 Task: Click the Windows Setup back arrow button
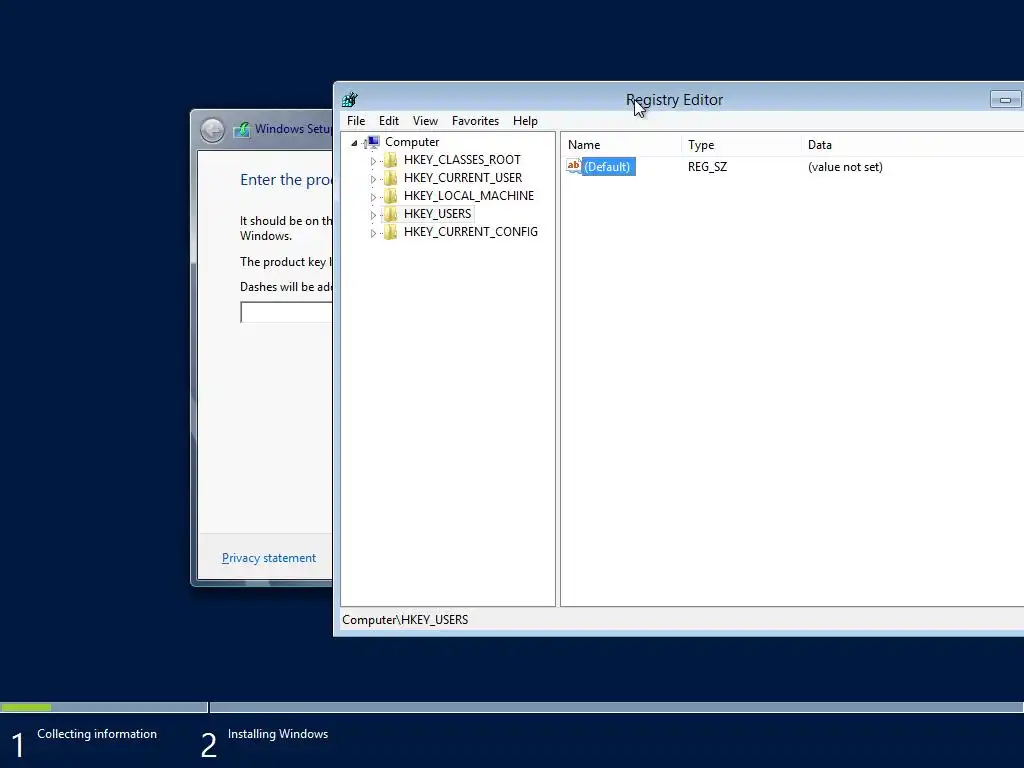[x=212, y=130]
